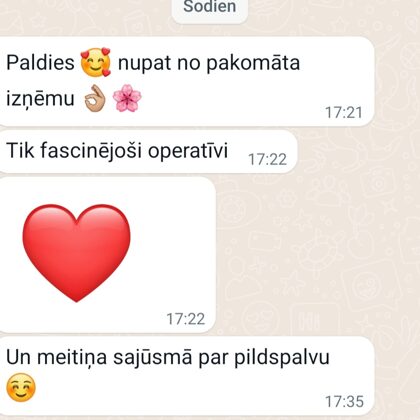Tap the smiling face with hearts emoji
Image resolution: width=420 pixels, height=420 pixels.
(x=96, y=62)
